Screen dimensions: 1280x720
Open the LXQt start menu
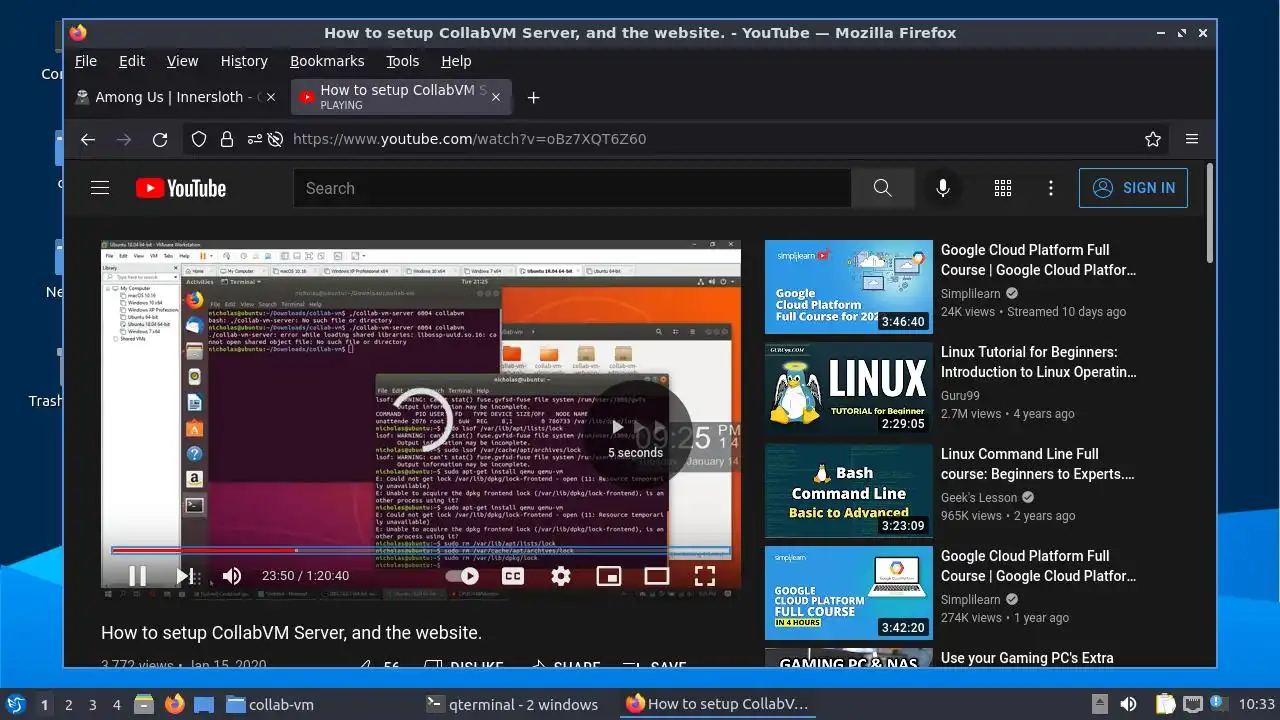pyautogui.click(x=15, y=704)
